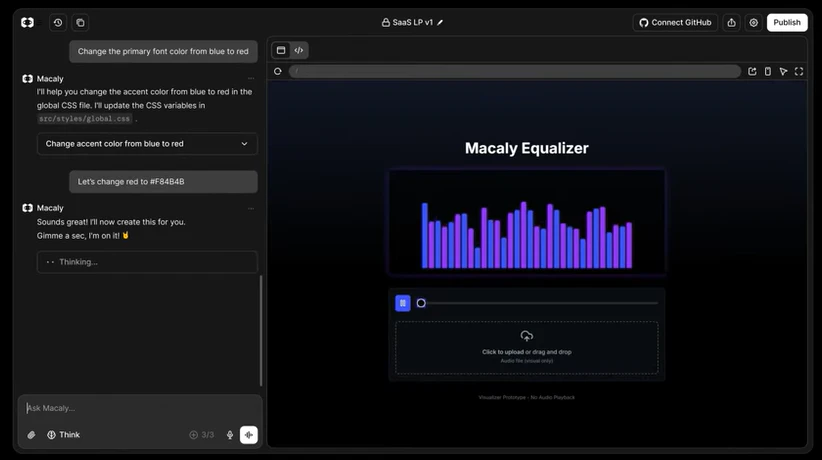Pause the Macaly Equalizer playback
822x460 pixels.
(x=403, y=303)
